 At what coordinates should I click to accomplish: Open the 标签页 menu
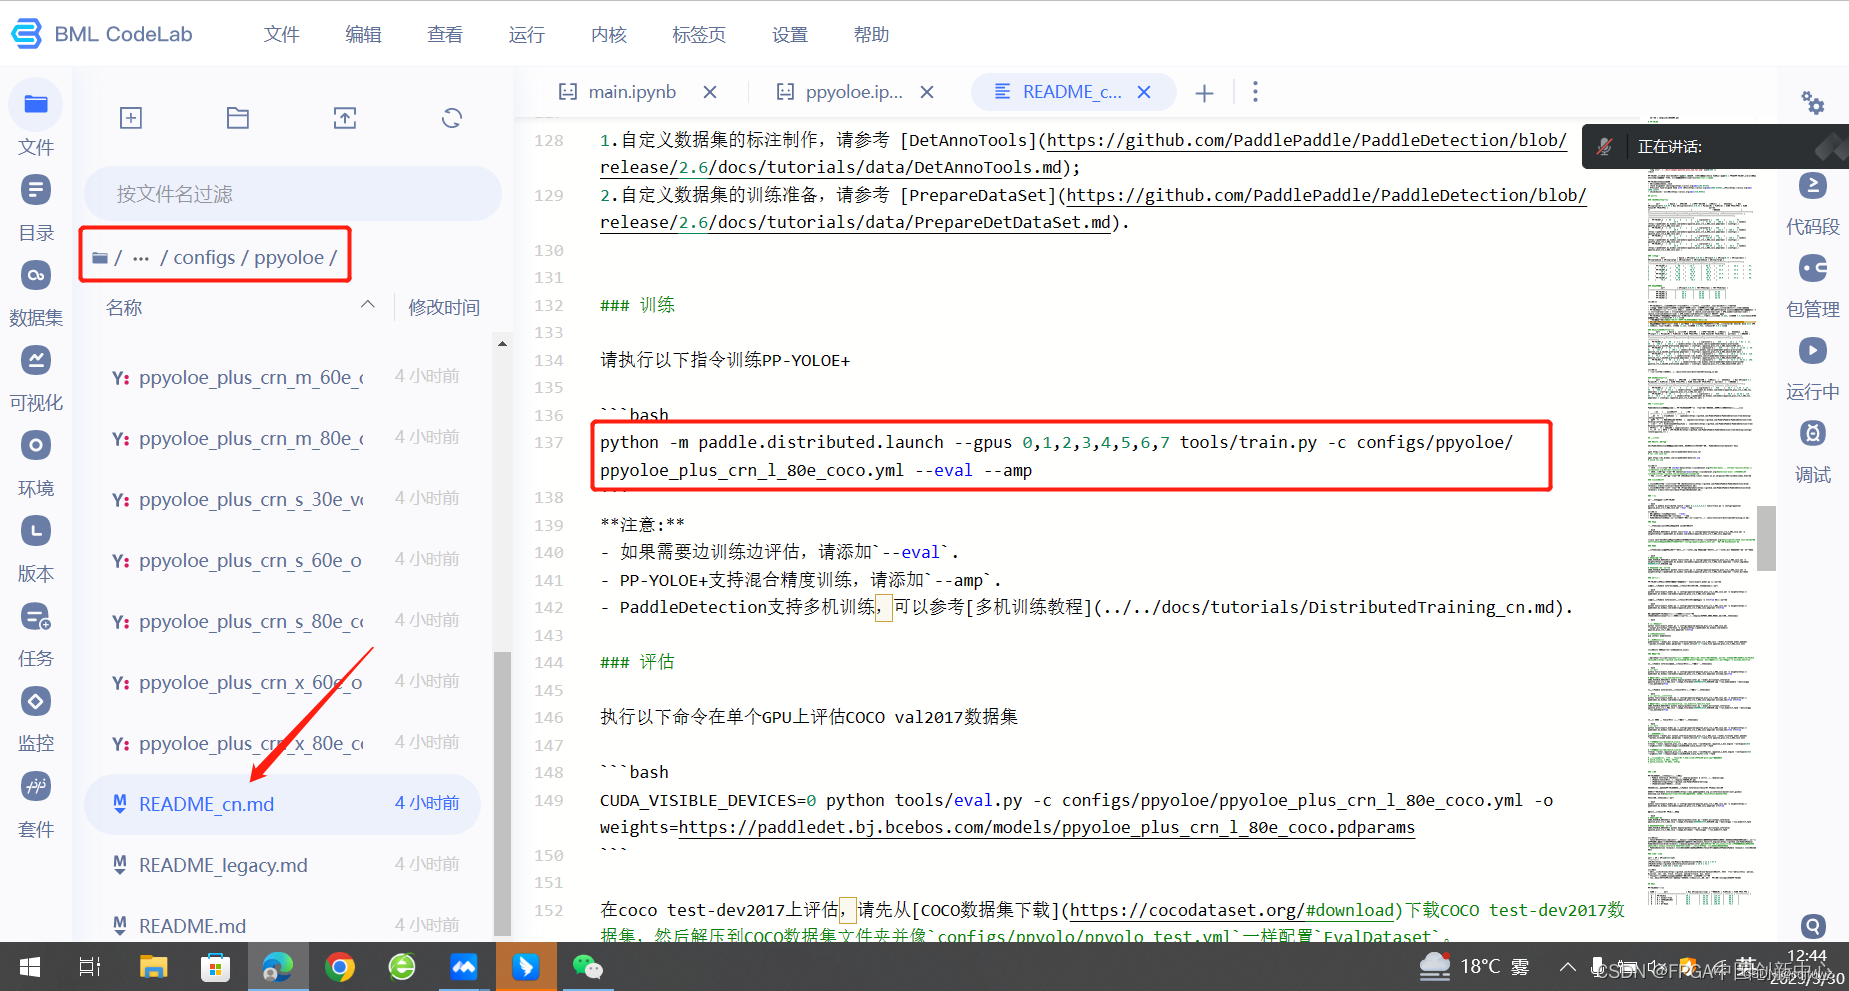699,34
